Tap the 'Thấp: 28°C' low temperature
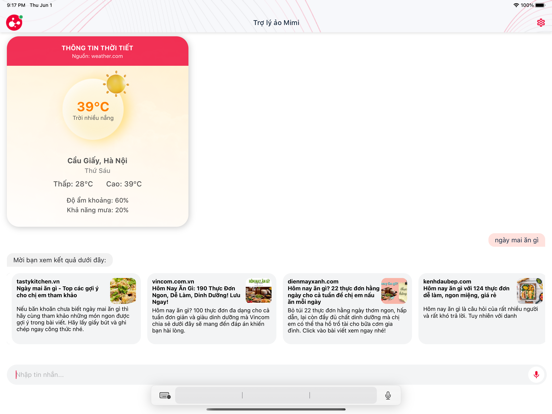Image resolution: width=552 pixels, height=414 pixels. click(73, 184)
